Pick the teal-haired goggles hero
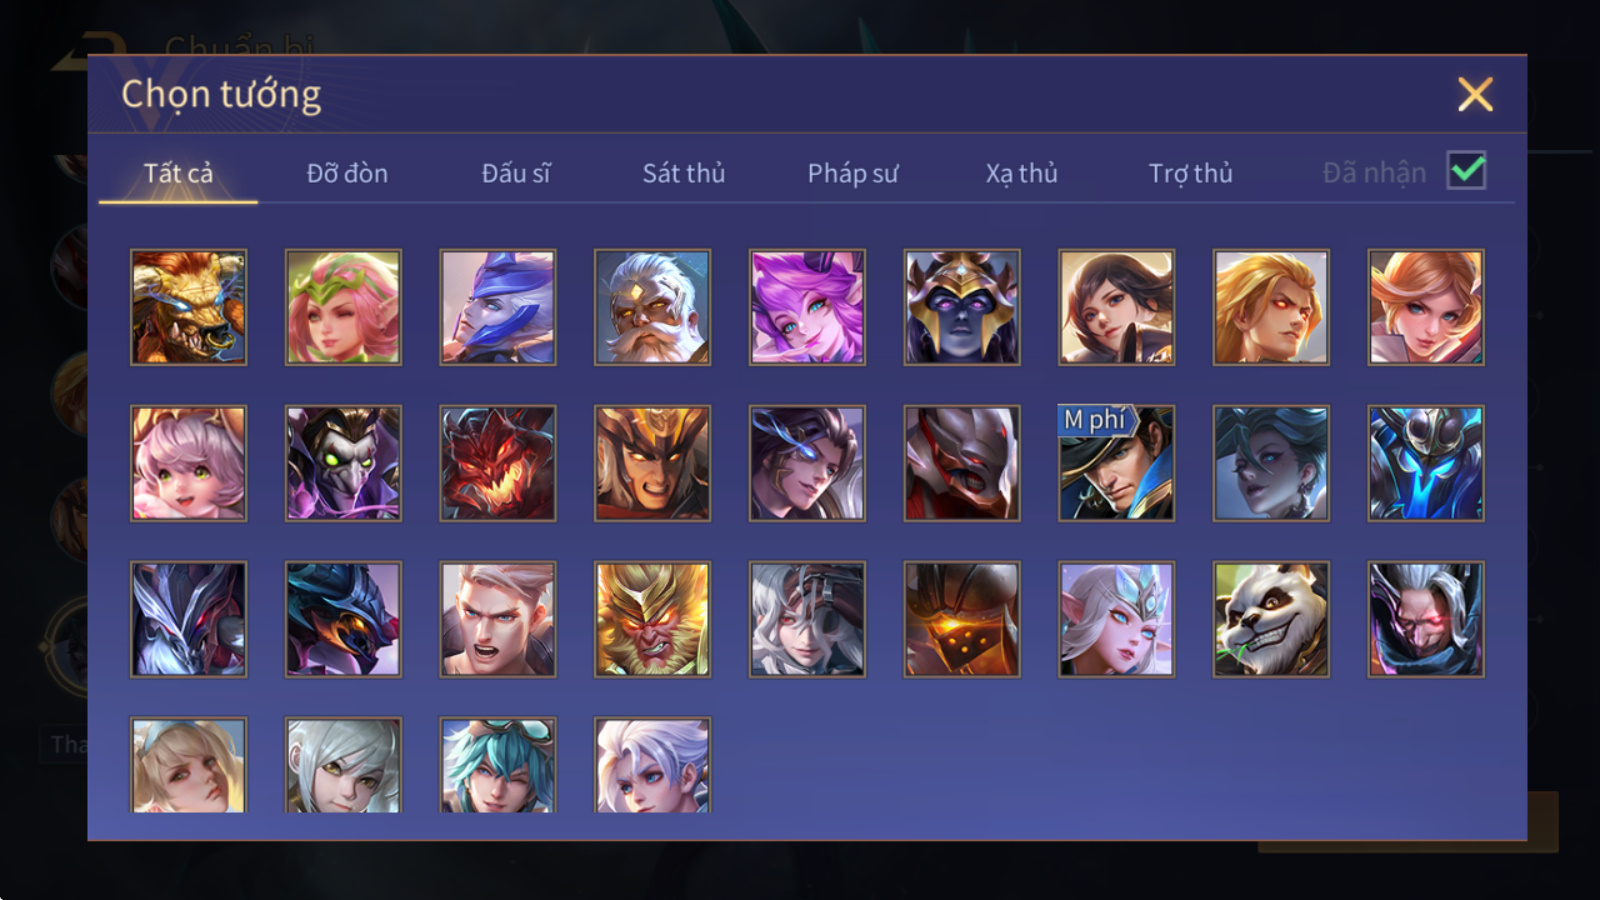Screen dimensions: 1600x900 (x=497, y=765)
